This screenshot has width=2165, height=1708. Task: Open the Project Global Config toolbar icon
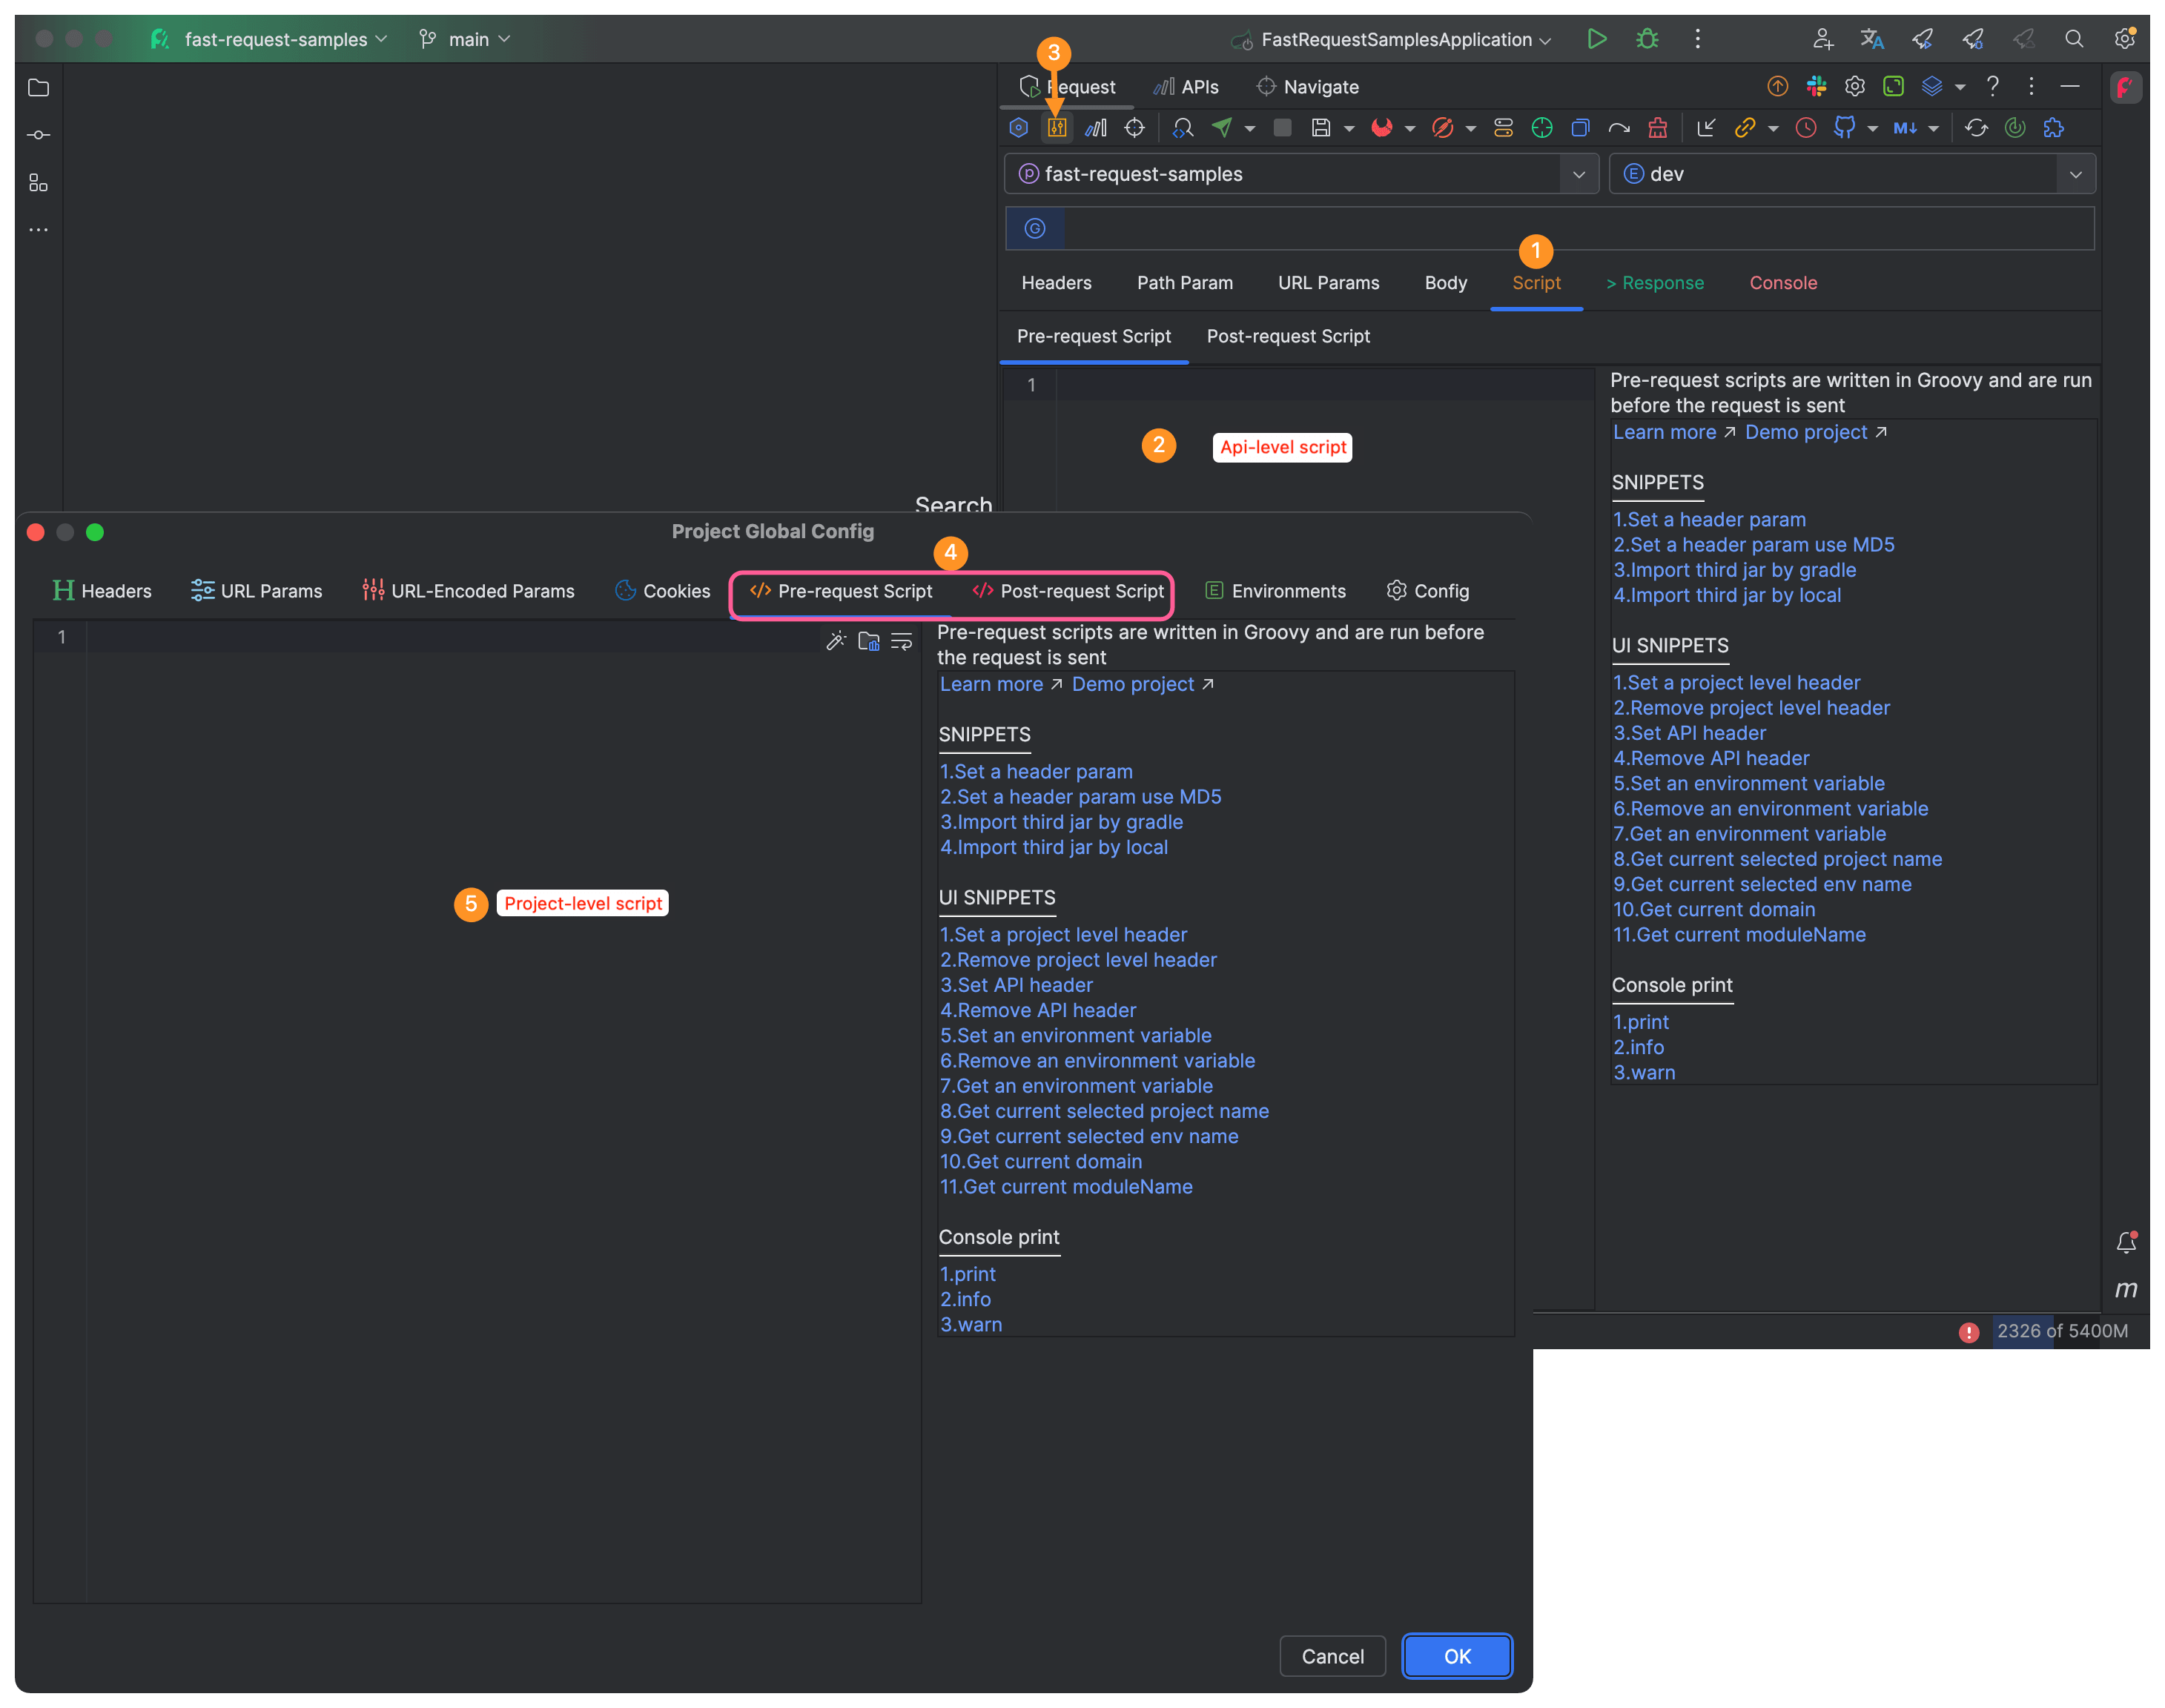[x=1056, y=128]
